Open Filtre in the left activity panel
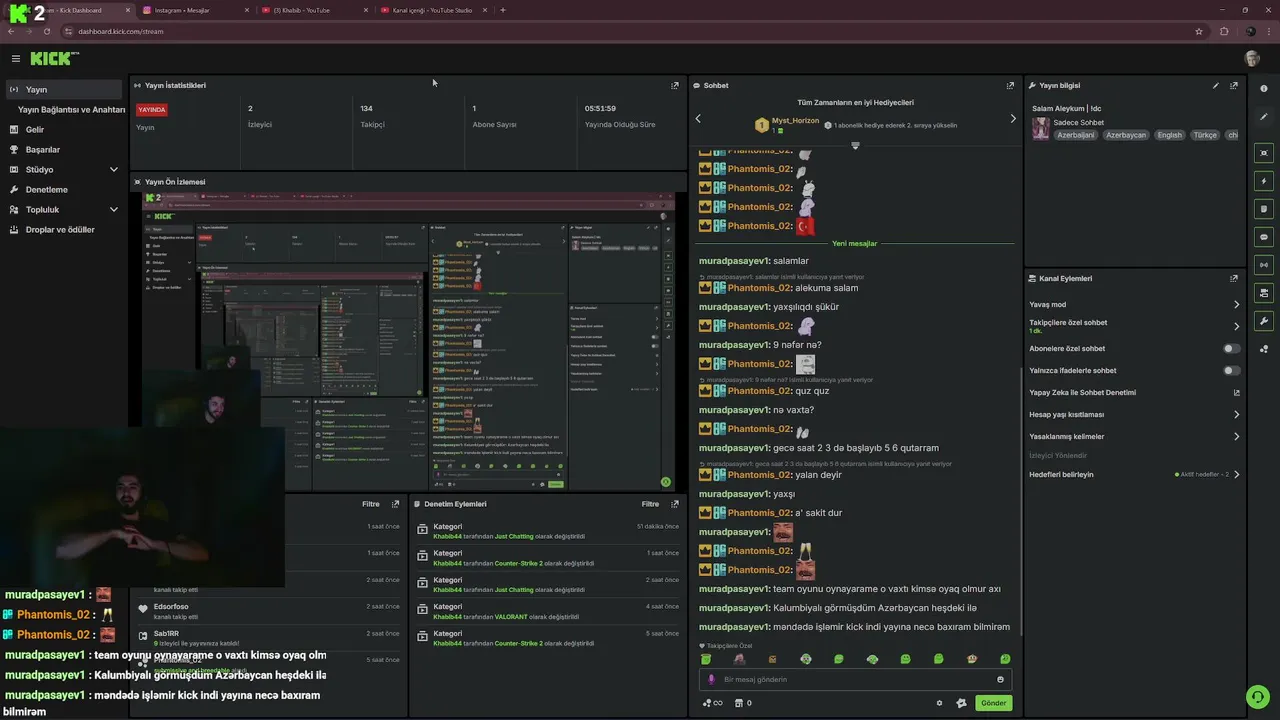 click(370, 504)
